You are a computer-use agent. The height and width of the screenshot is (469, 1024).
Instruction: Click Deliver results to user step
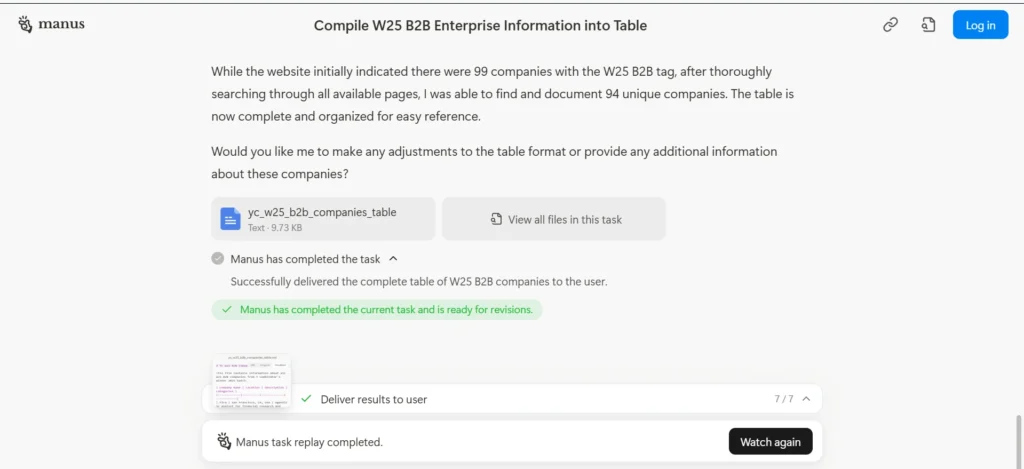(x=374, y=399)
